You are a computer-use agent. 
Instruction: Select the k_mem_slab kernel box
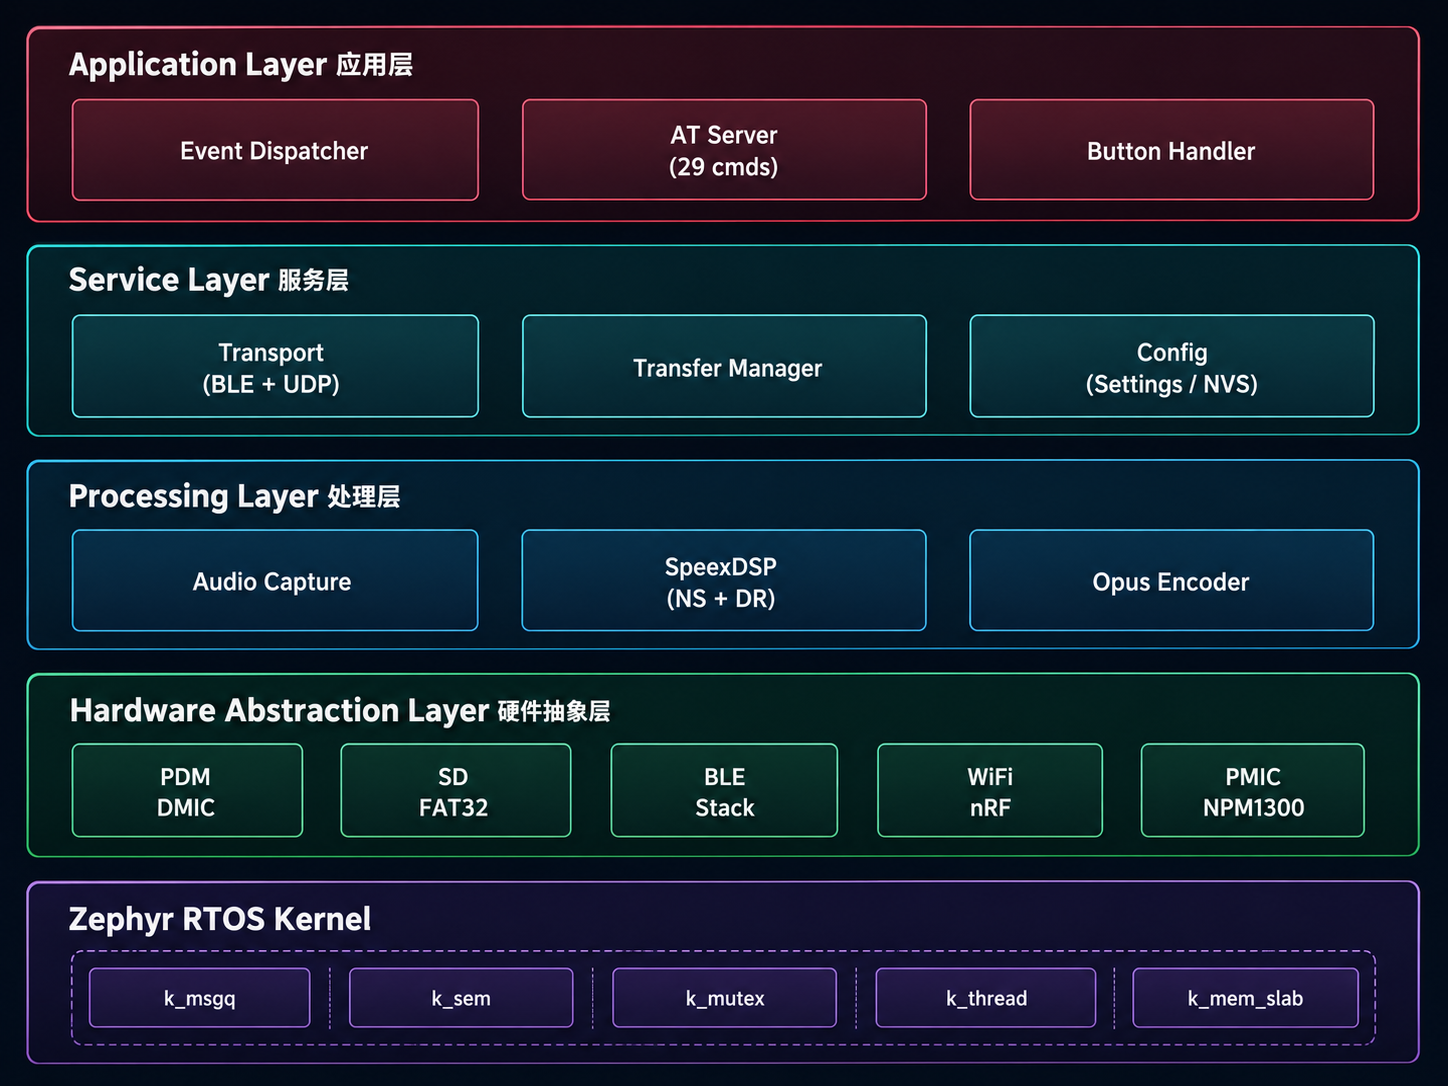coord(1246,998)
